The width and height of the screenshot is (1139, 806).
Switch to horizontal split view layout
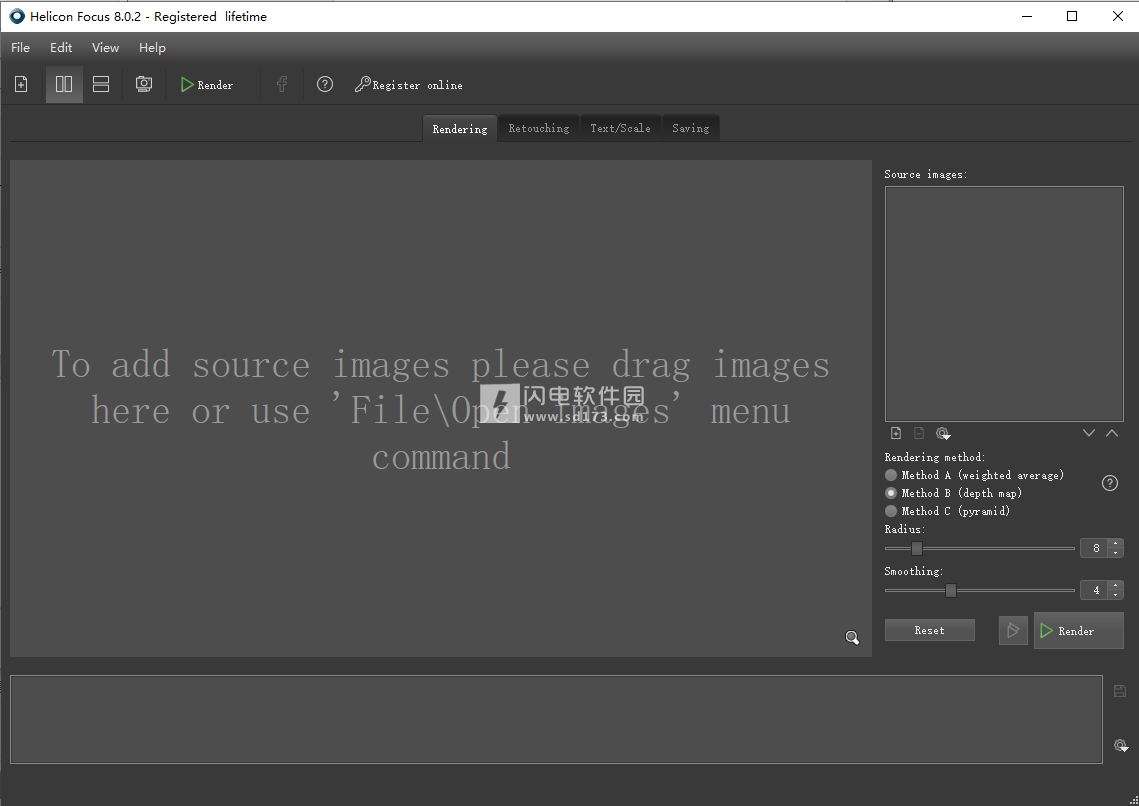[x=101, y=84]
